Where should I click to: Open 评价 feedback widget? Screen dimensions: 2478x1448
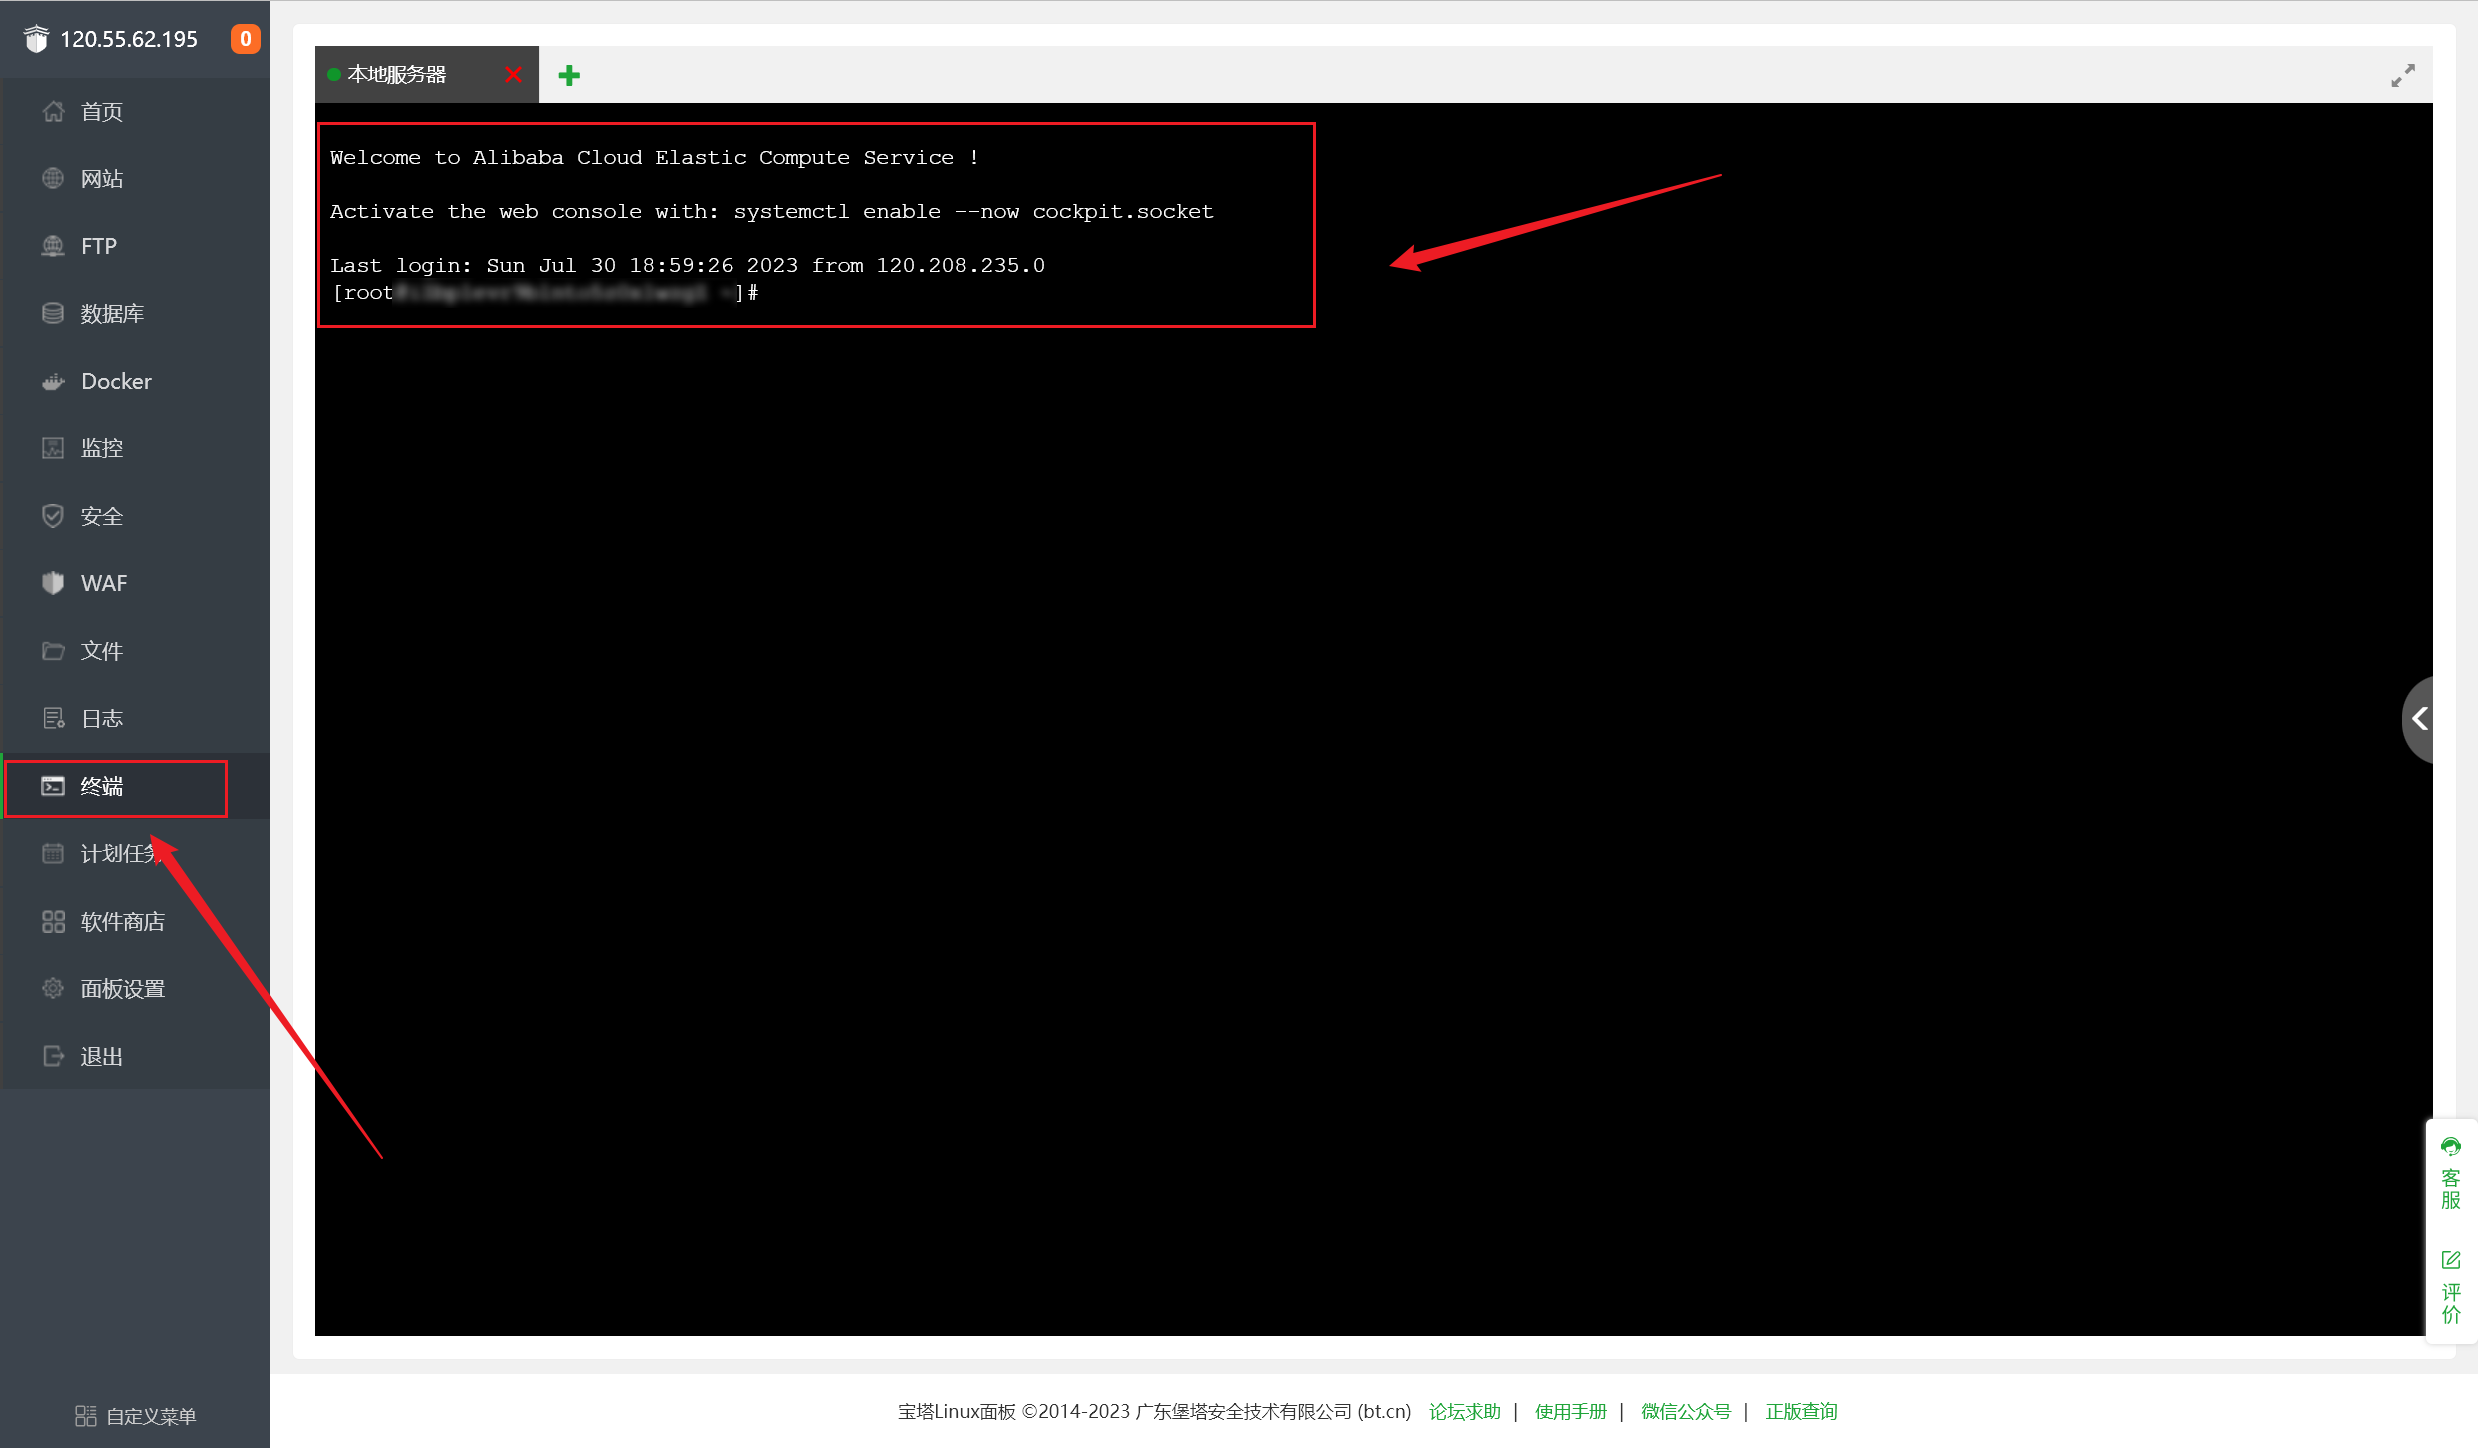(2450, 1288)
